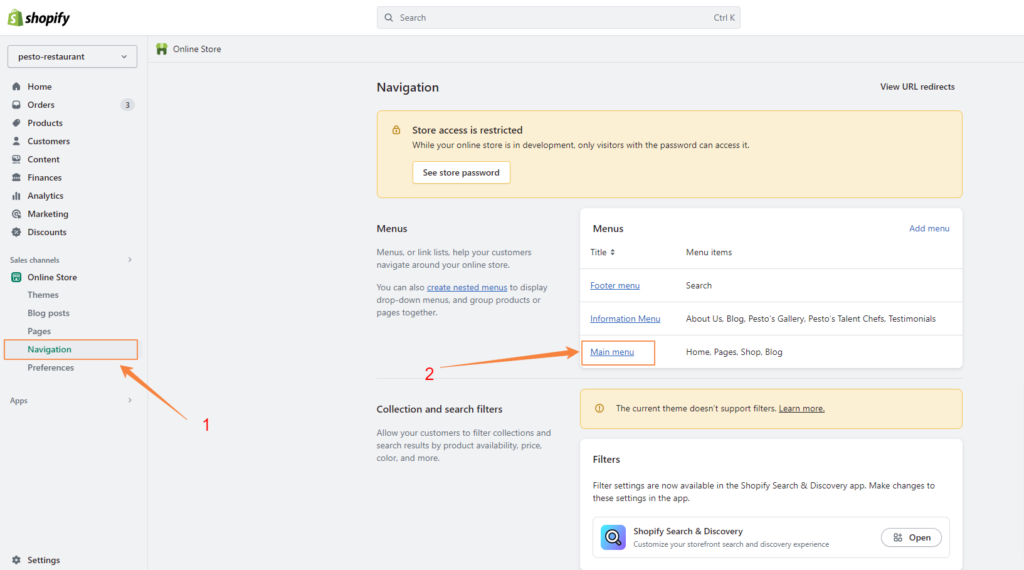Open Home via its house icon
This screenshot has height=570, width=1024.
point(16,87)
